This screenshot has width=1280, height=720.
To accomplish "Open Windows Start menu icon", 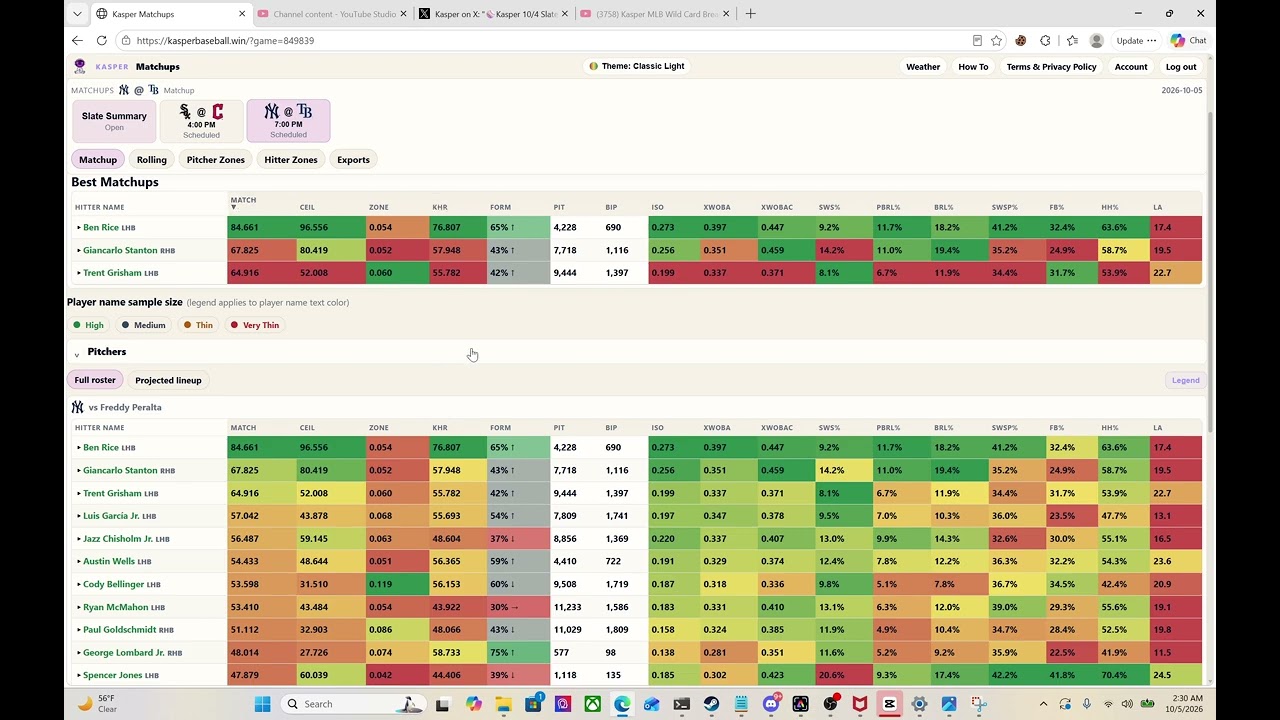I will [262, 704].
